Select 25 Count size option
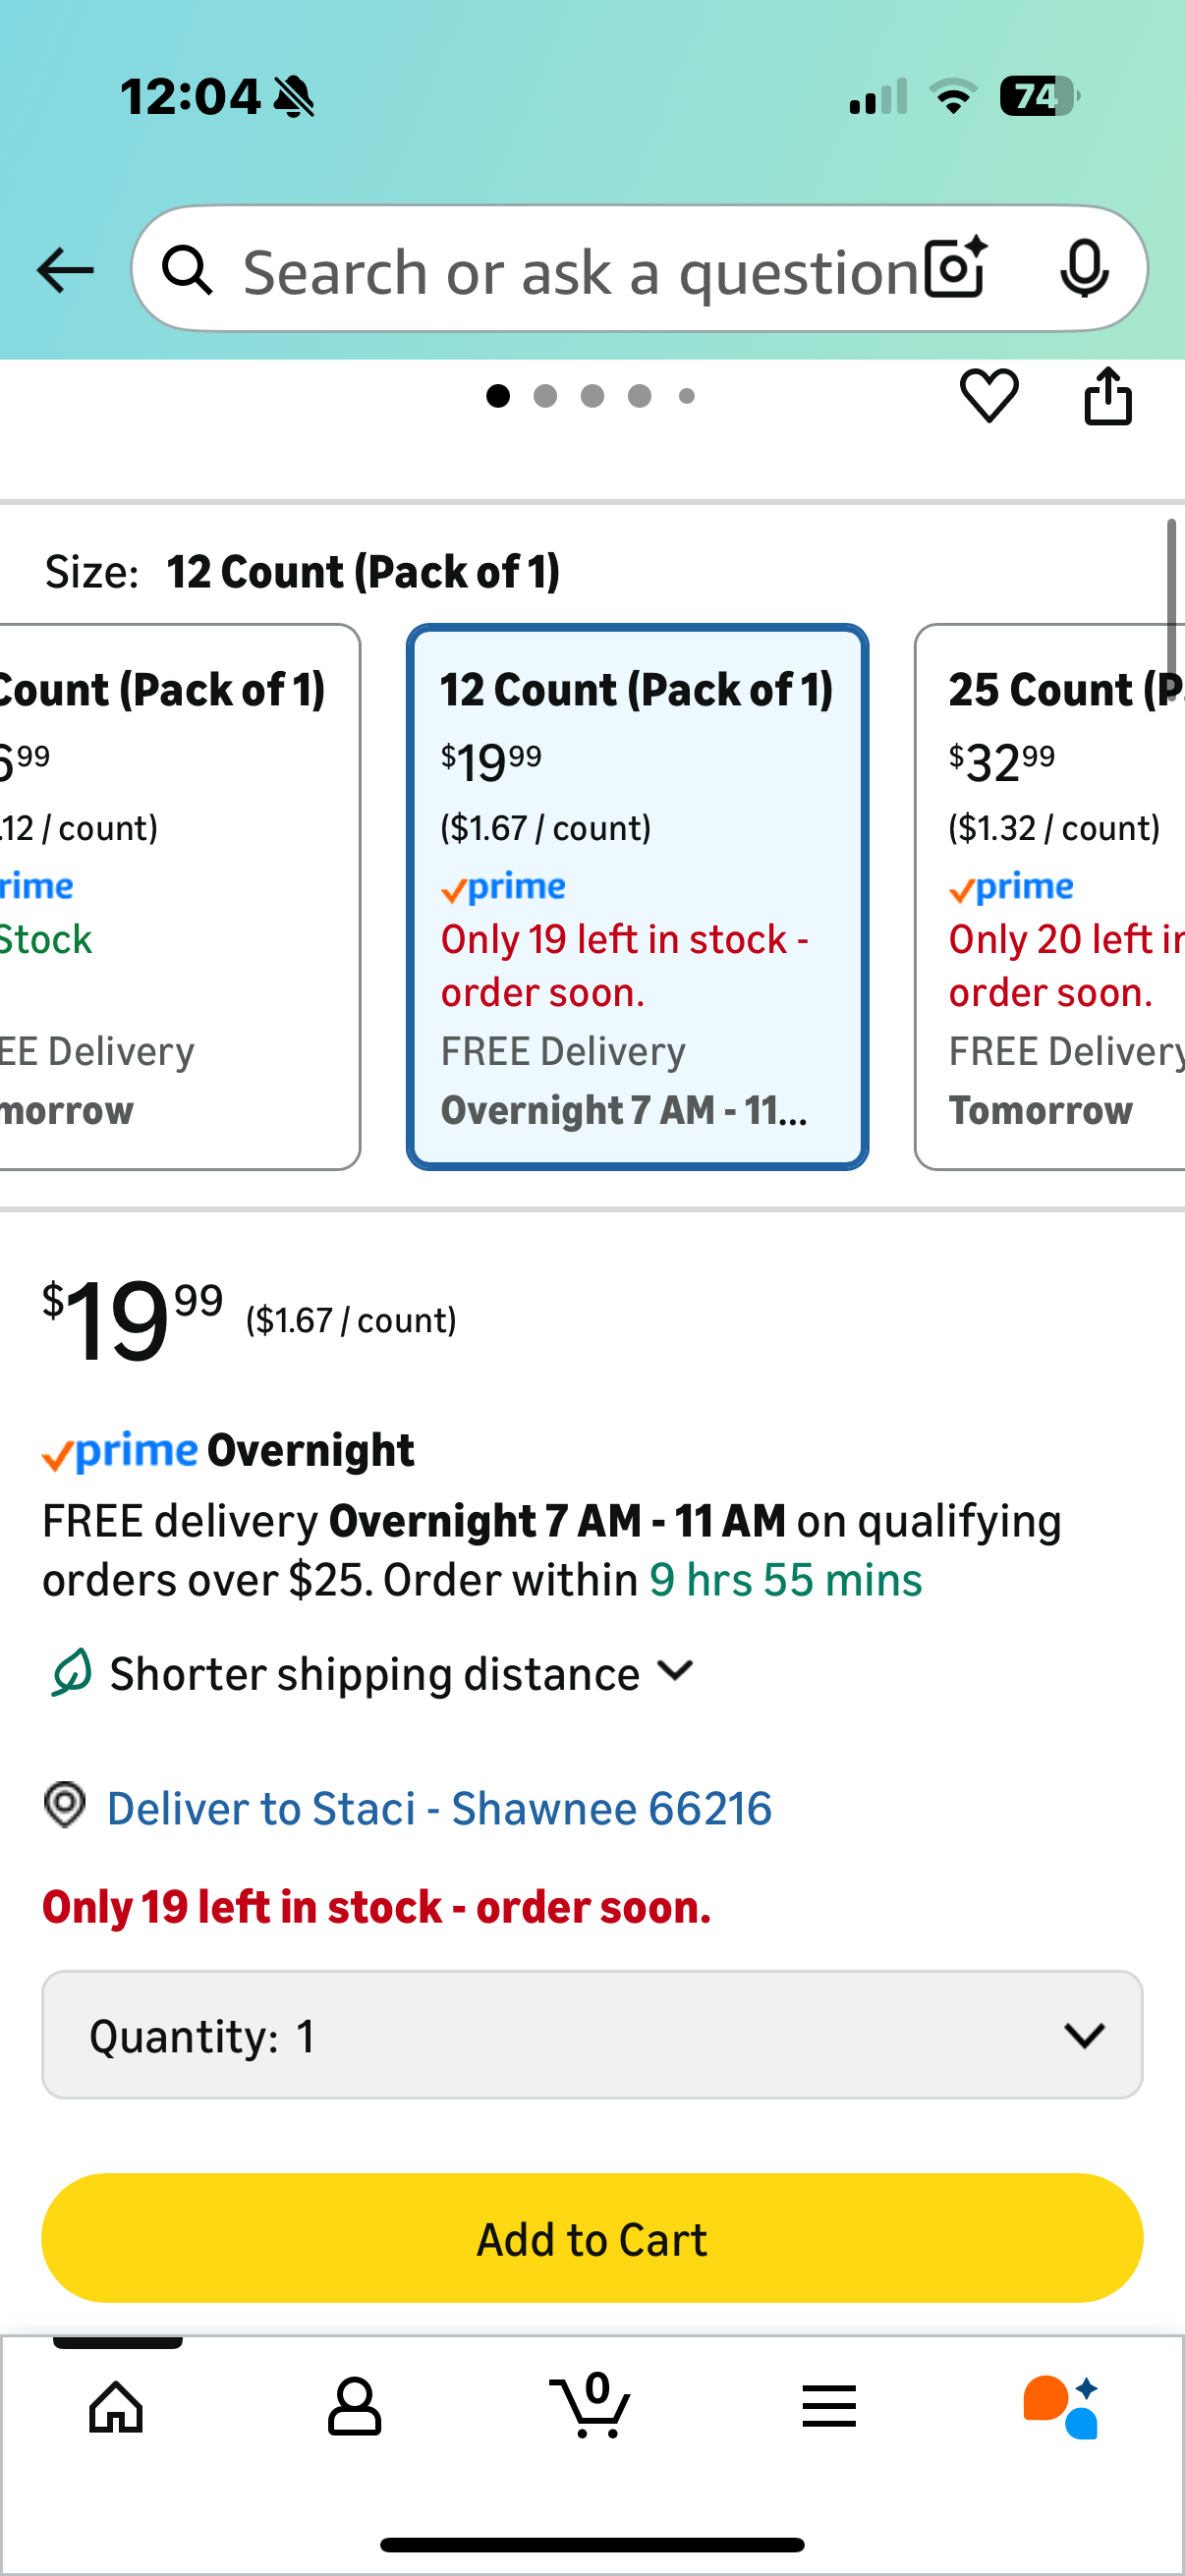This screenshot has height=2576, width=1185. pos(1050,897)
